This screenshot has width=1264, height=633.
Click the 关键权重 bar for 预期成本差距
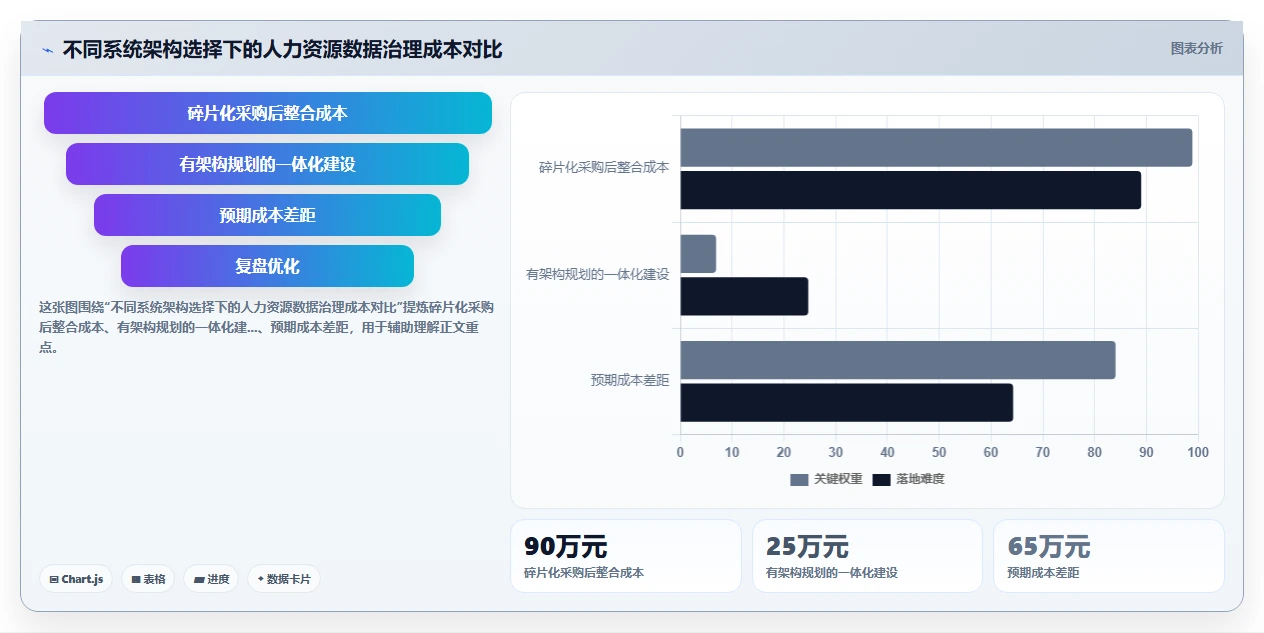[x=898, y=360]
